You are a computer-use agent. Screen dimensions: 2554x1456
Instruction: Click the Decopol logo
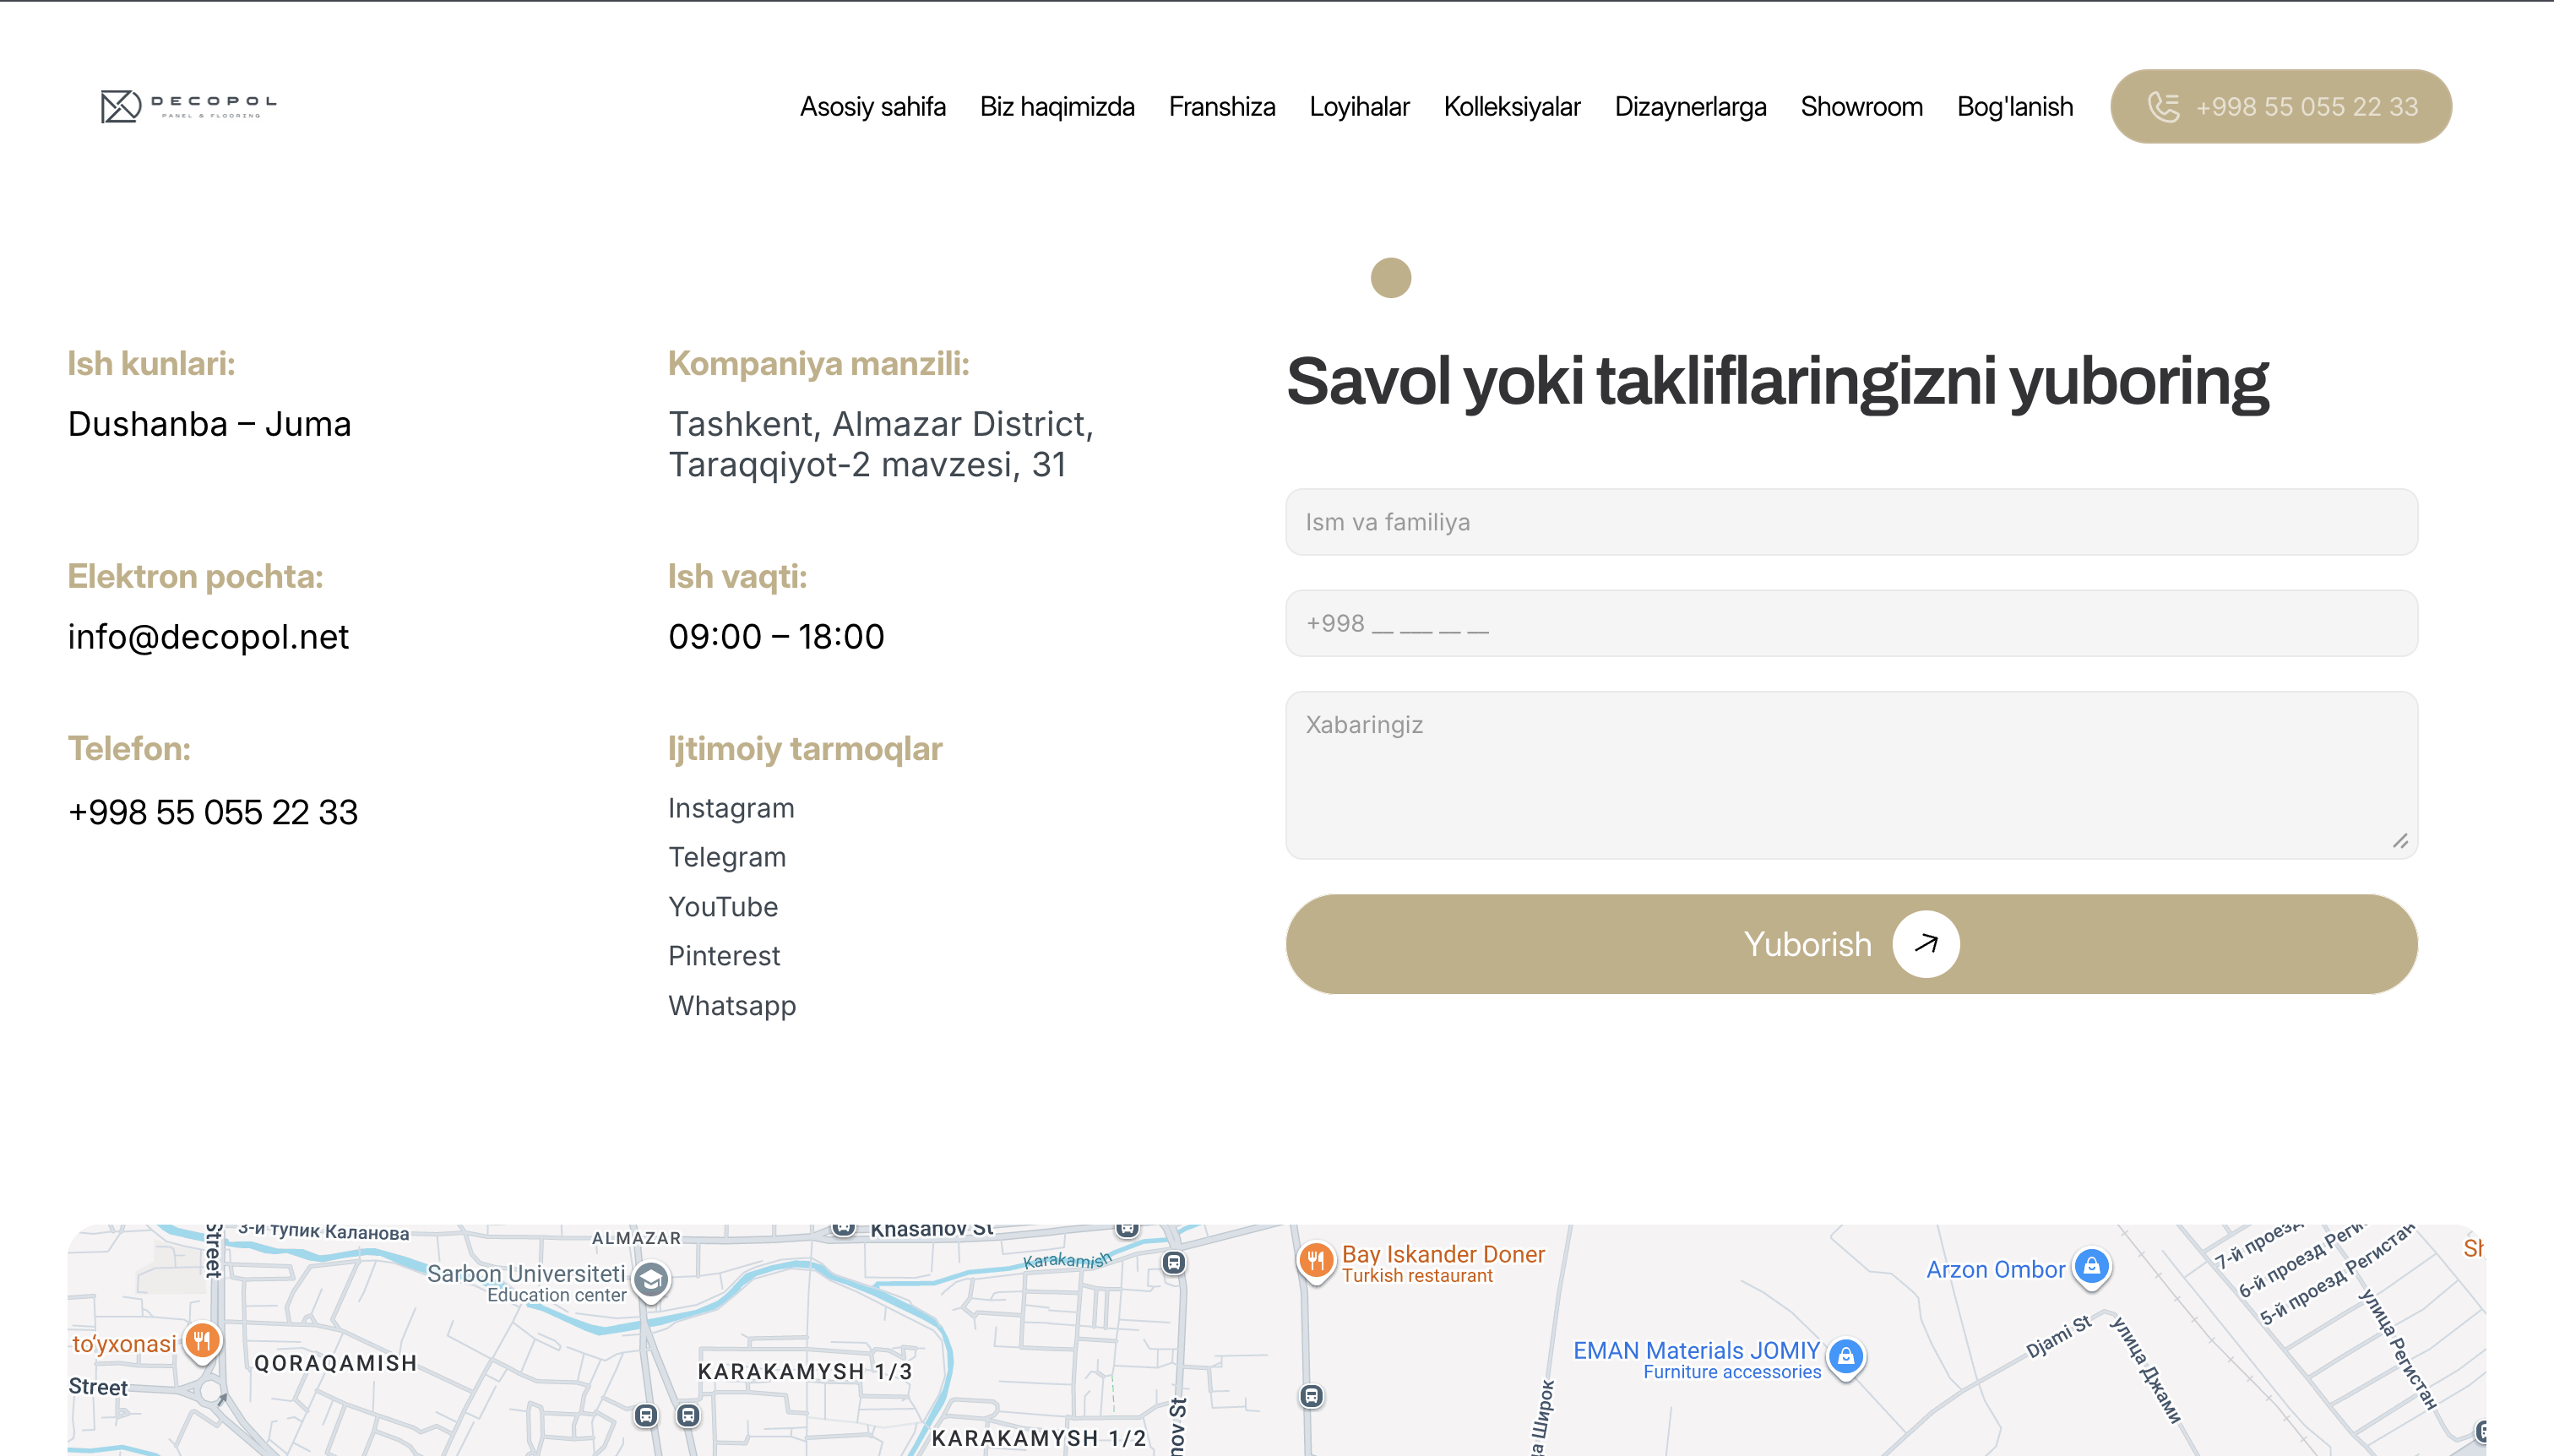coord(189,106)
